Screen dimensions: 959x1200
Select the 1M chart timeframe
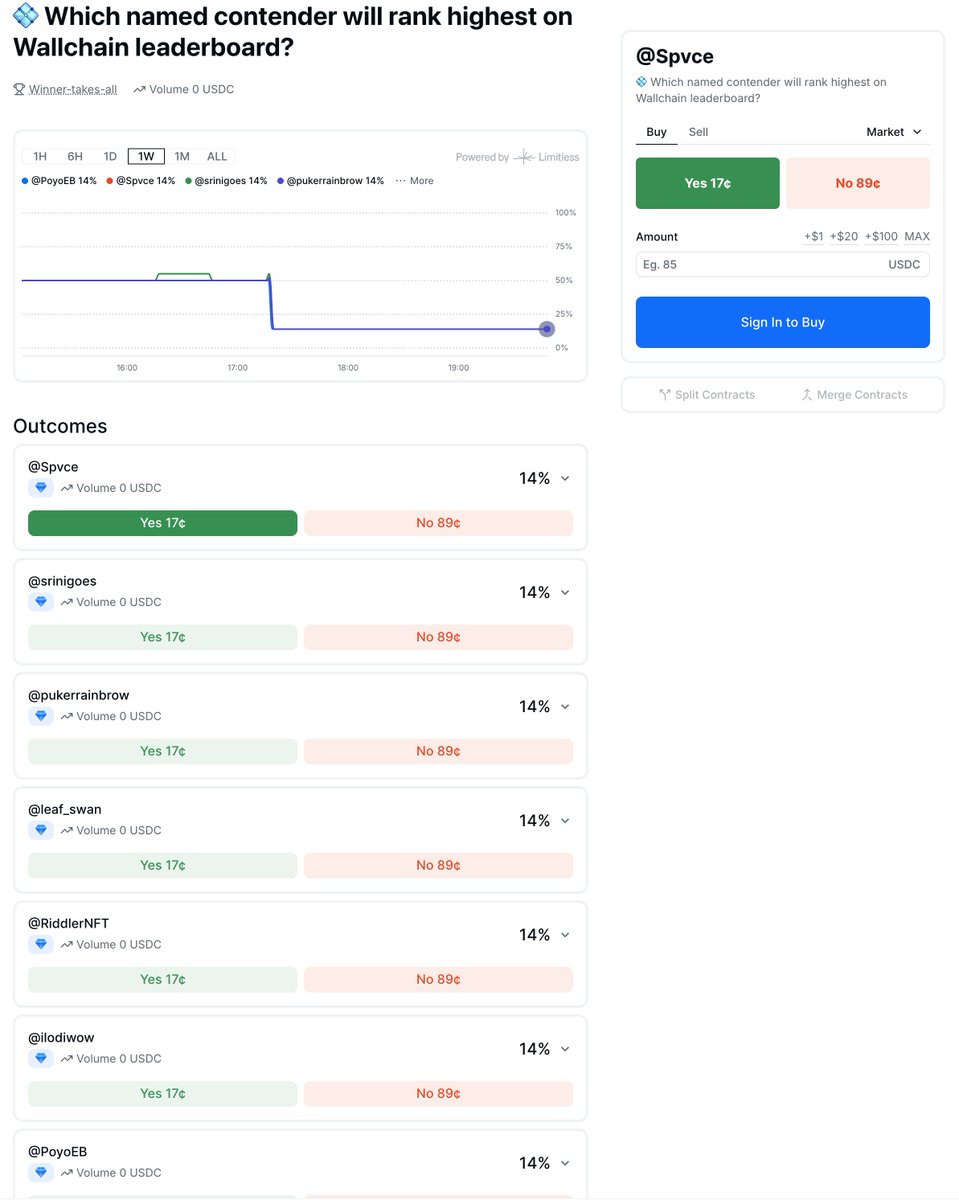pos(181,156)
